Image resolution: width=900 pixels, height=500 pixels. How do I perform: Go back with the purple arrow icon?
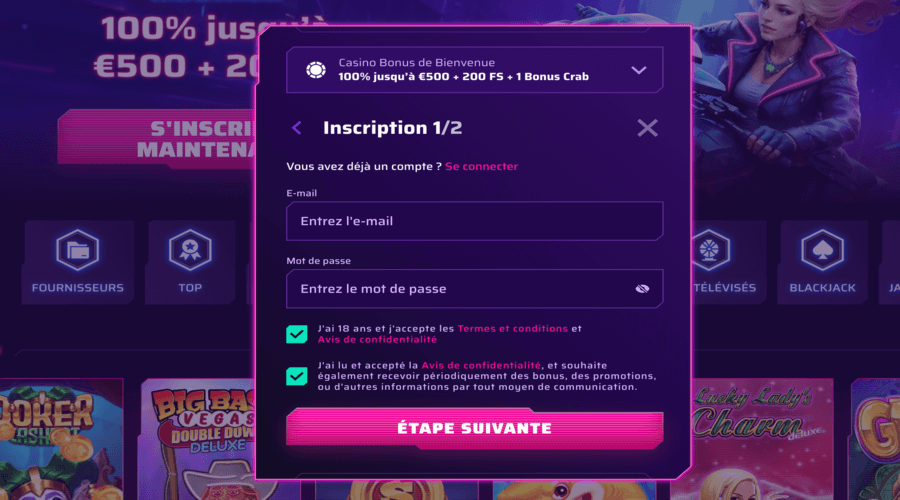pyautogui.click(x=297, y=128)
